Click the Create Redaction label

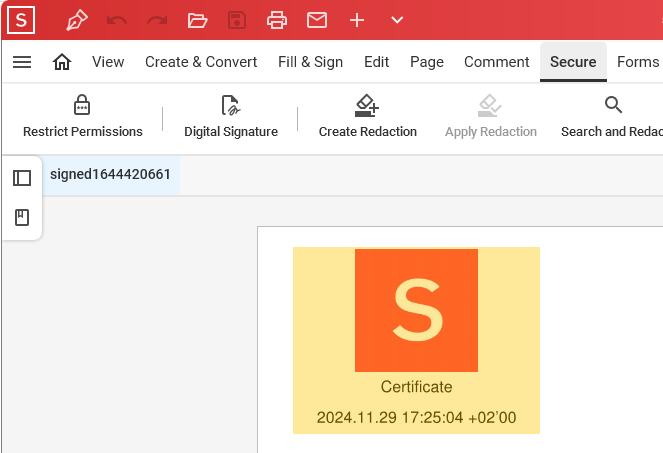(x=367, y=132)
